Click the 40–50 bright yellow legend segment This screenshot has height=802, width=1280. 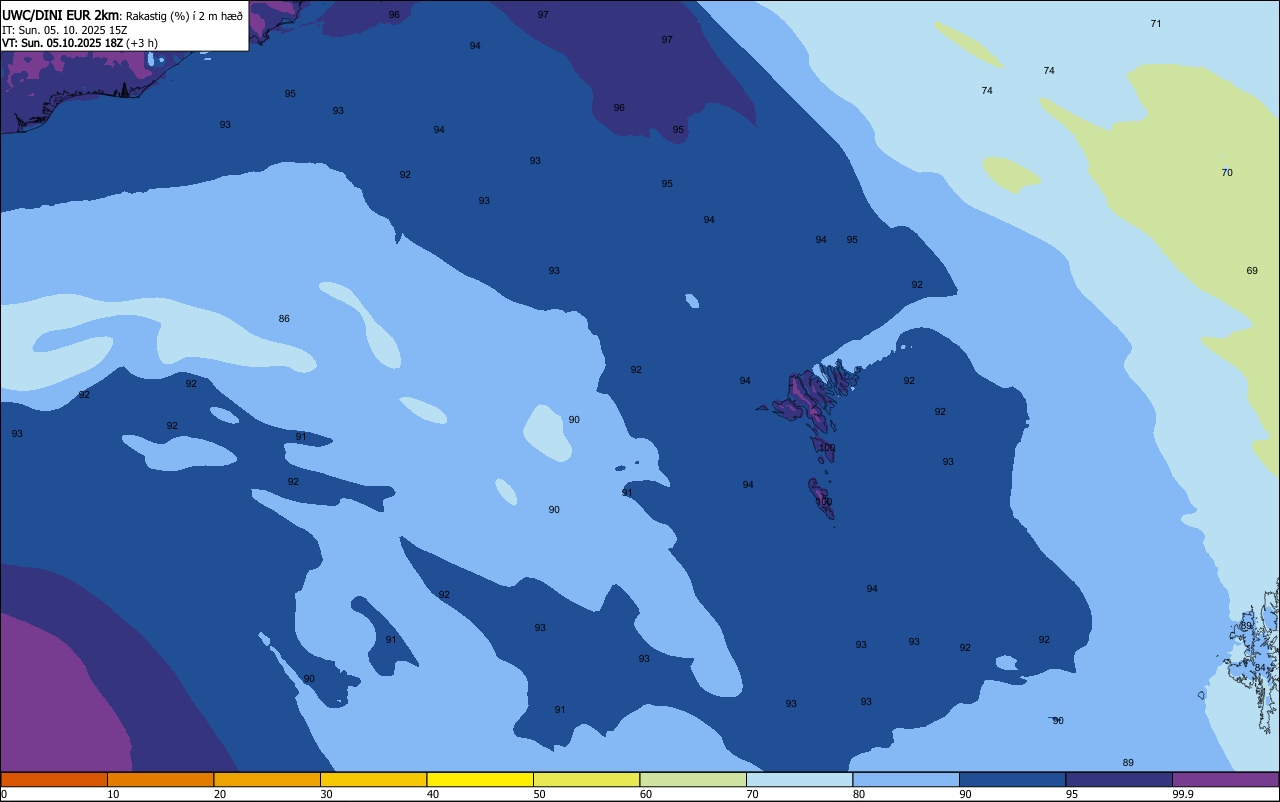pos(480,779)
